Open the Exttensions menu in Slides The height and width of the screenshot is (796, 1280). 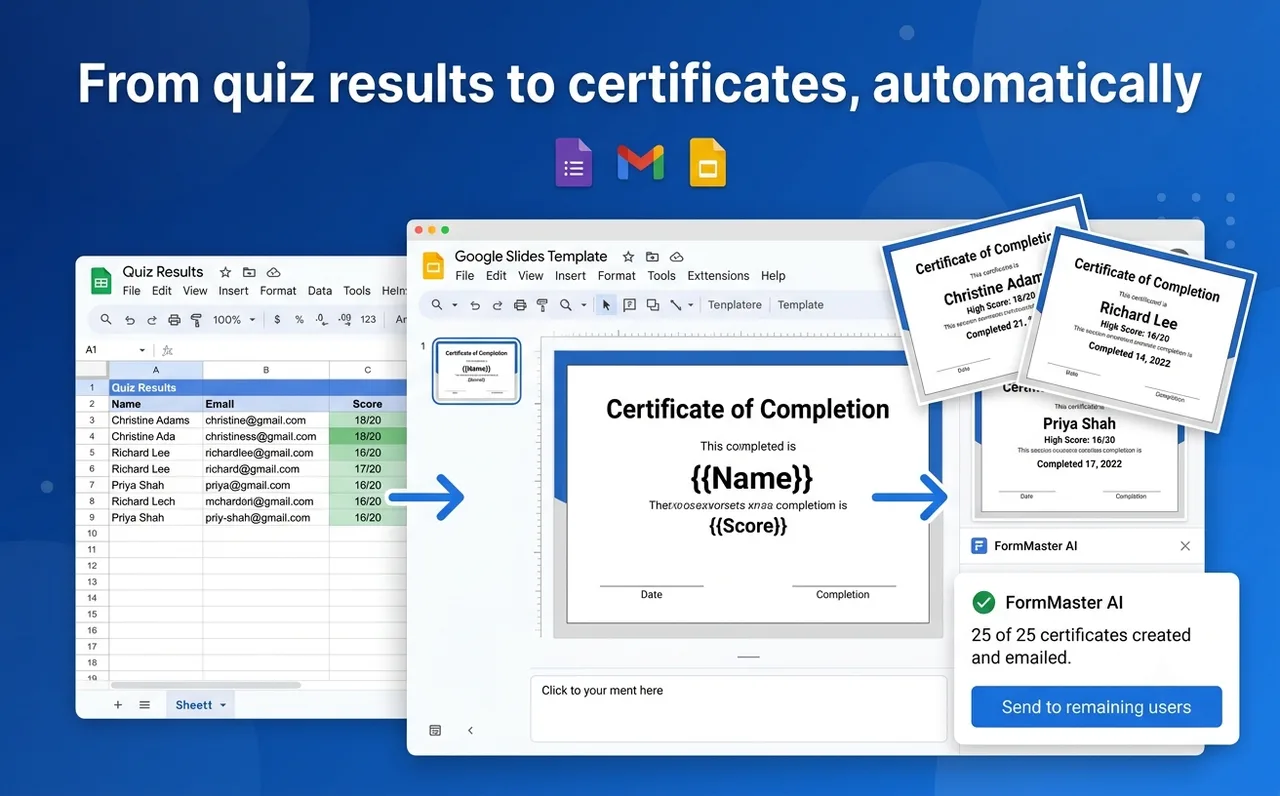718,276
